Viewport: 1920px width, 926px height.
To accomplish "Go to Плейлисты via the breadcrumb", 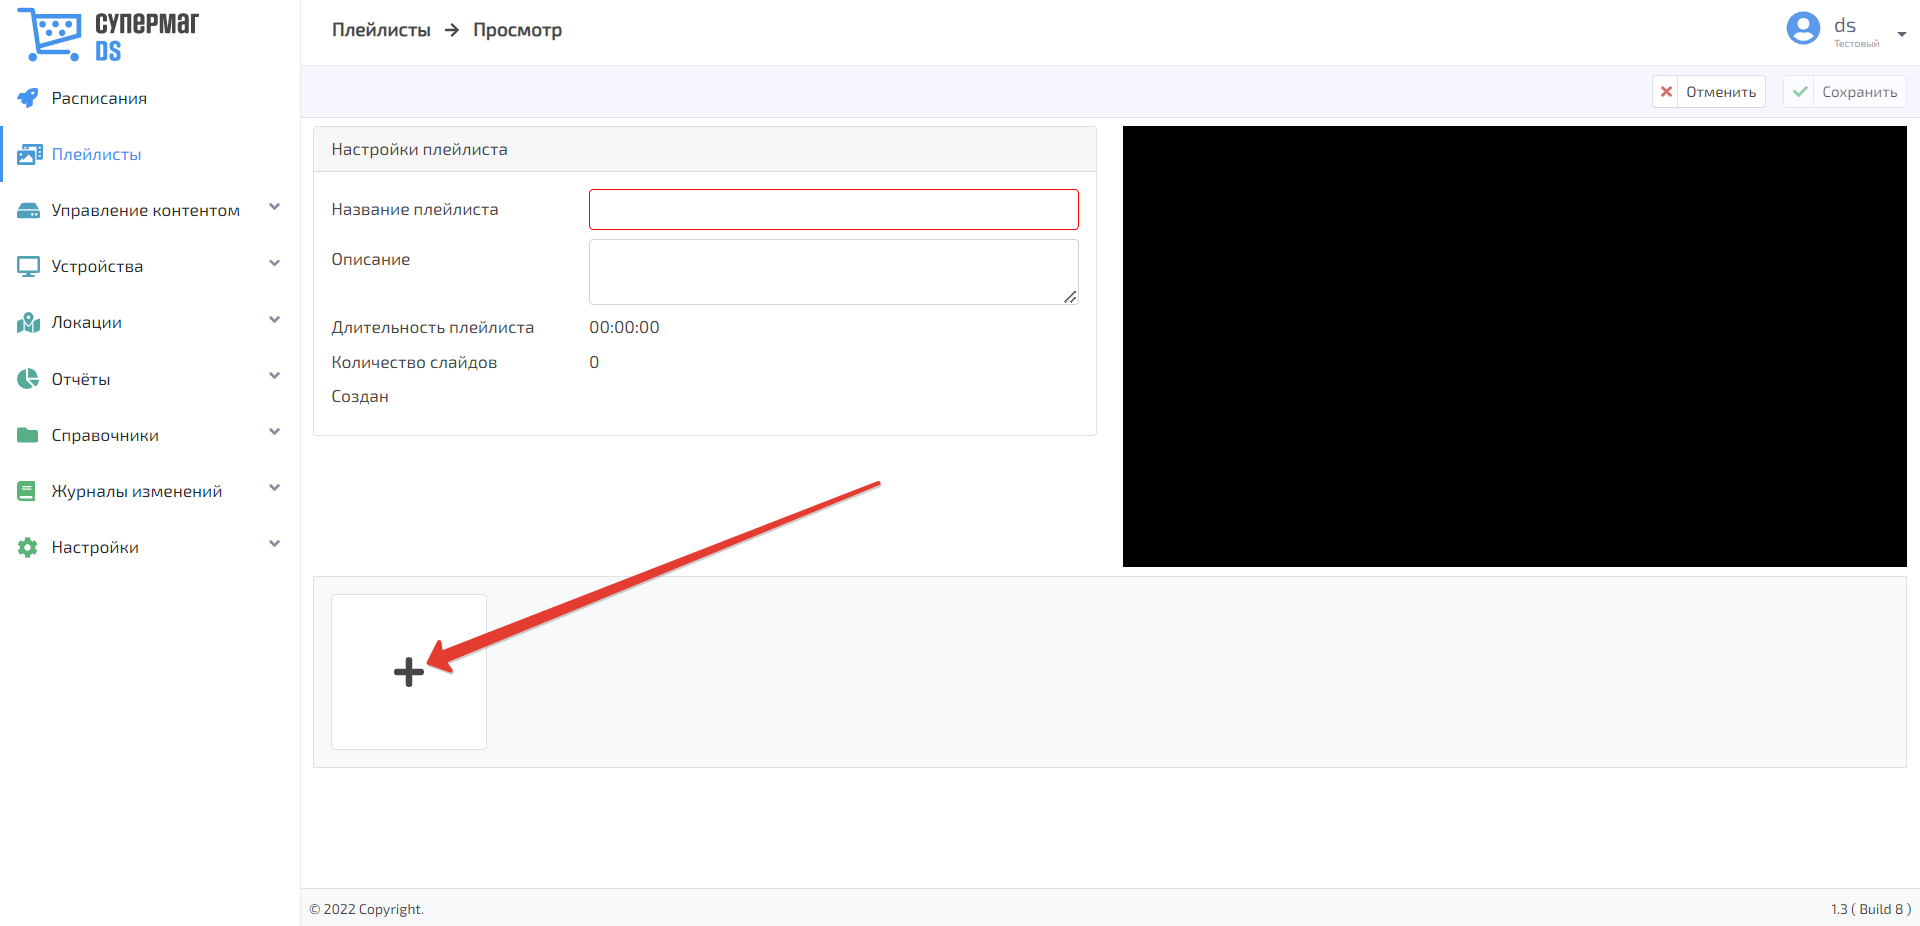I will pos(381,30).
